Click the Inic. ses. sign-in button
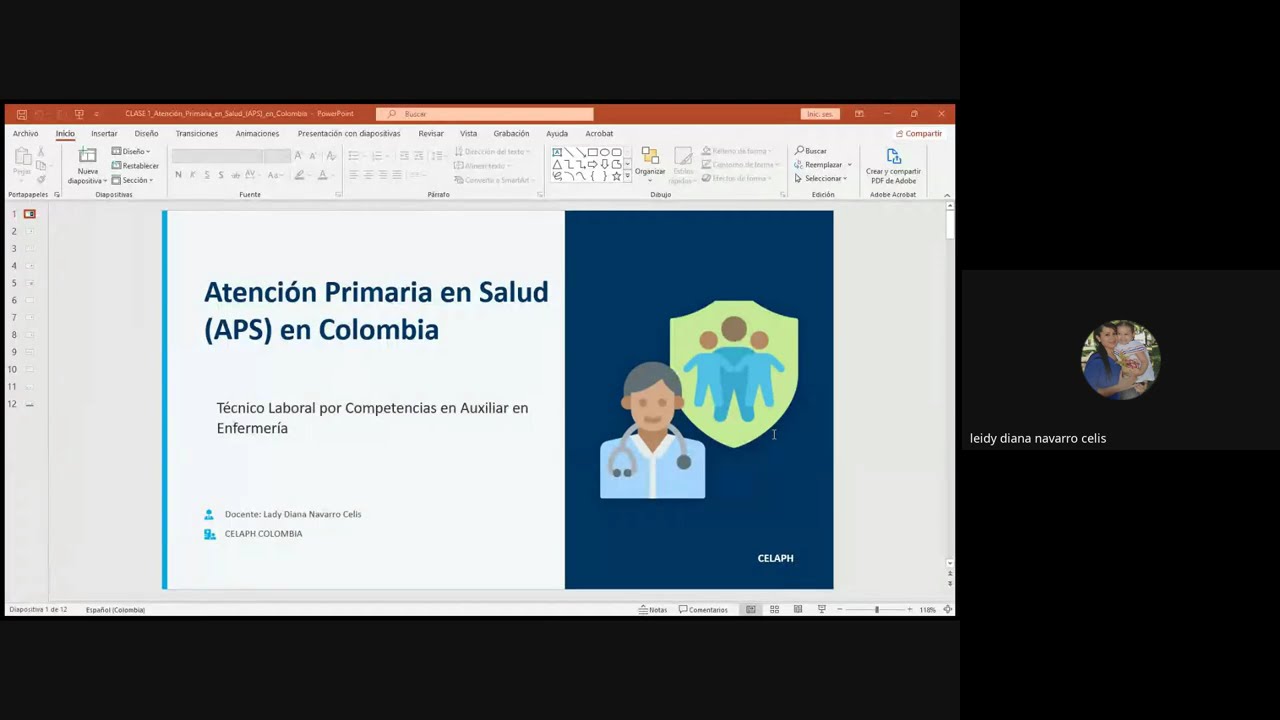The width and height of the screenshot is (1280, 720). coord(820,114)
